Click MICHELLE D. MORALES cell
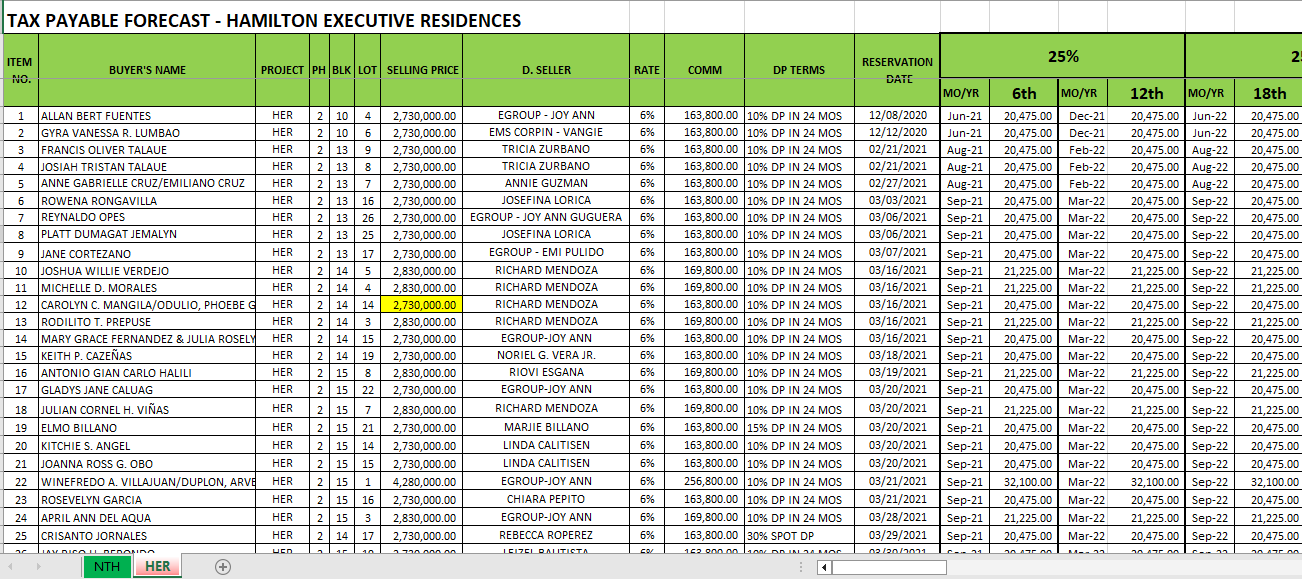1302x579 pixels. pyautogui.click(x=147, y=288)
